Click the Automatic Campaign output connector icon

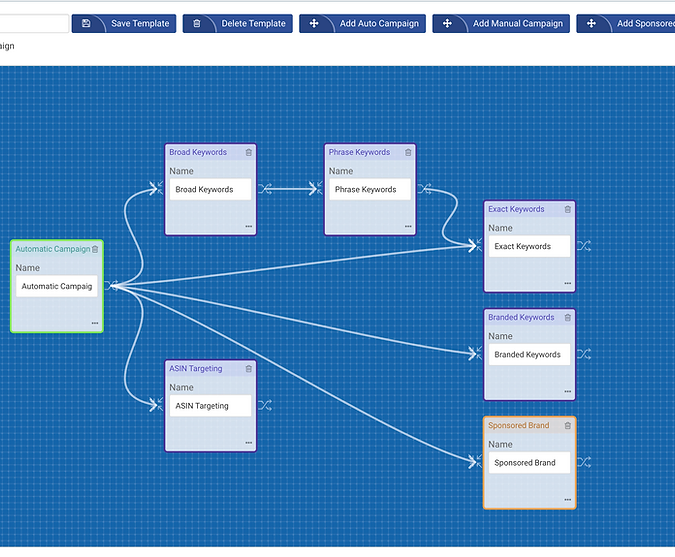[111, 285]
